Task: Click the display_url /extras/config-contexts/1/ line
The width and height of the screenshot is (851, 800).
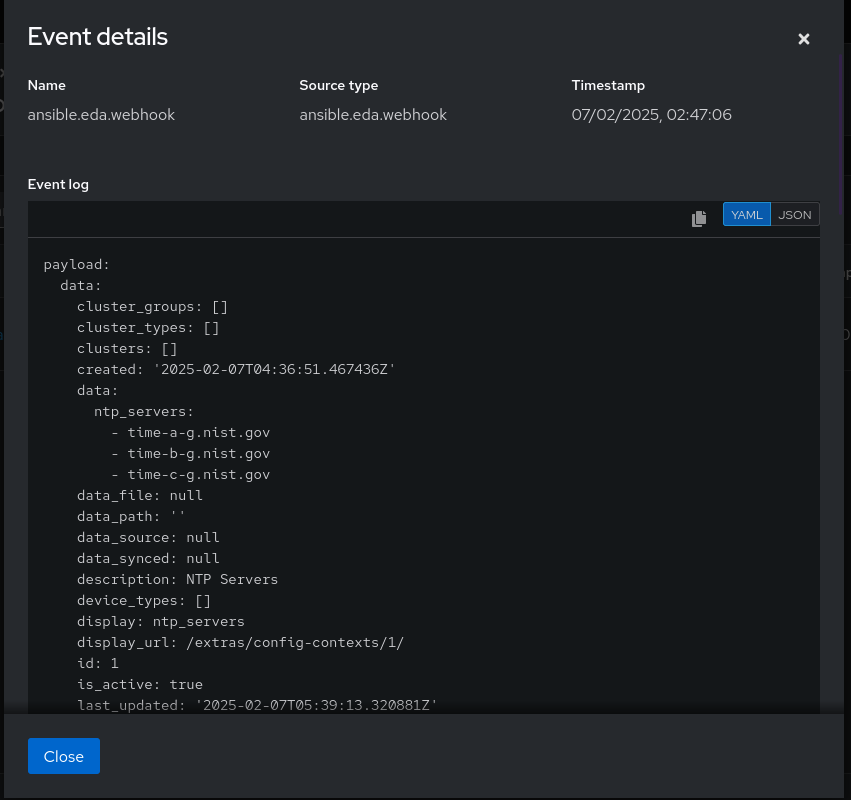Action: click(x=240, y=643)
